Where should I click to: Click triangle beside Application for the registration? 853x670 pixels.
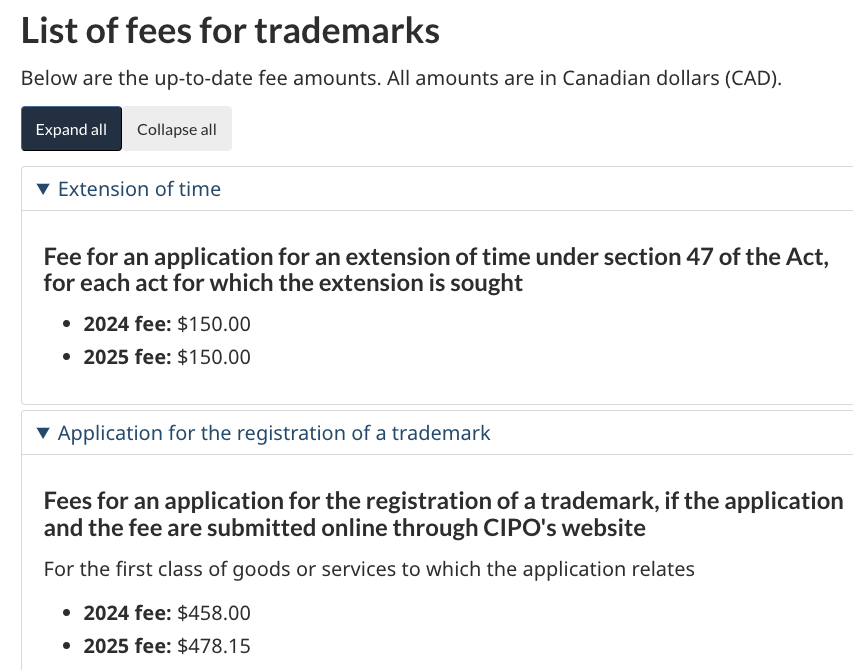coord(43,433)
